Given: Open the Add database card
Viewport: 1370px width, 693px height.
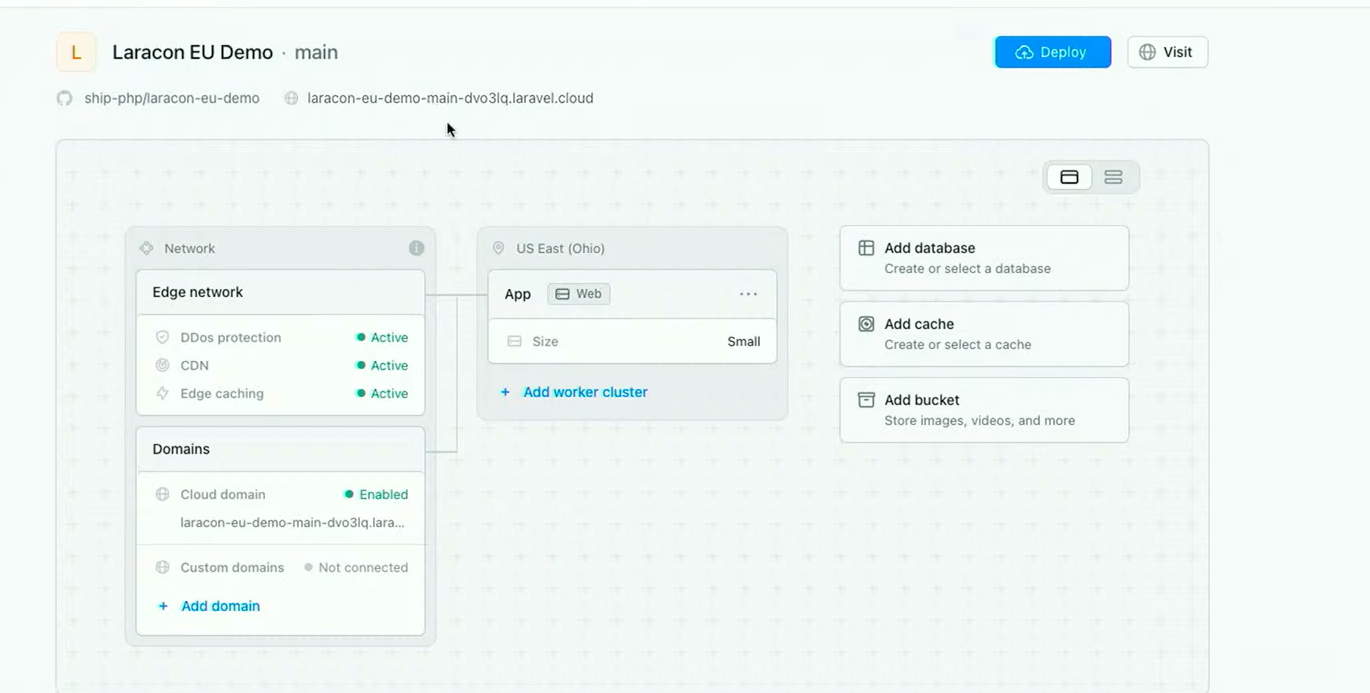Looking at the screenshot, I should pyautogui.click(x=984, y=258).
